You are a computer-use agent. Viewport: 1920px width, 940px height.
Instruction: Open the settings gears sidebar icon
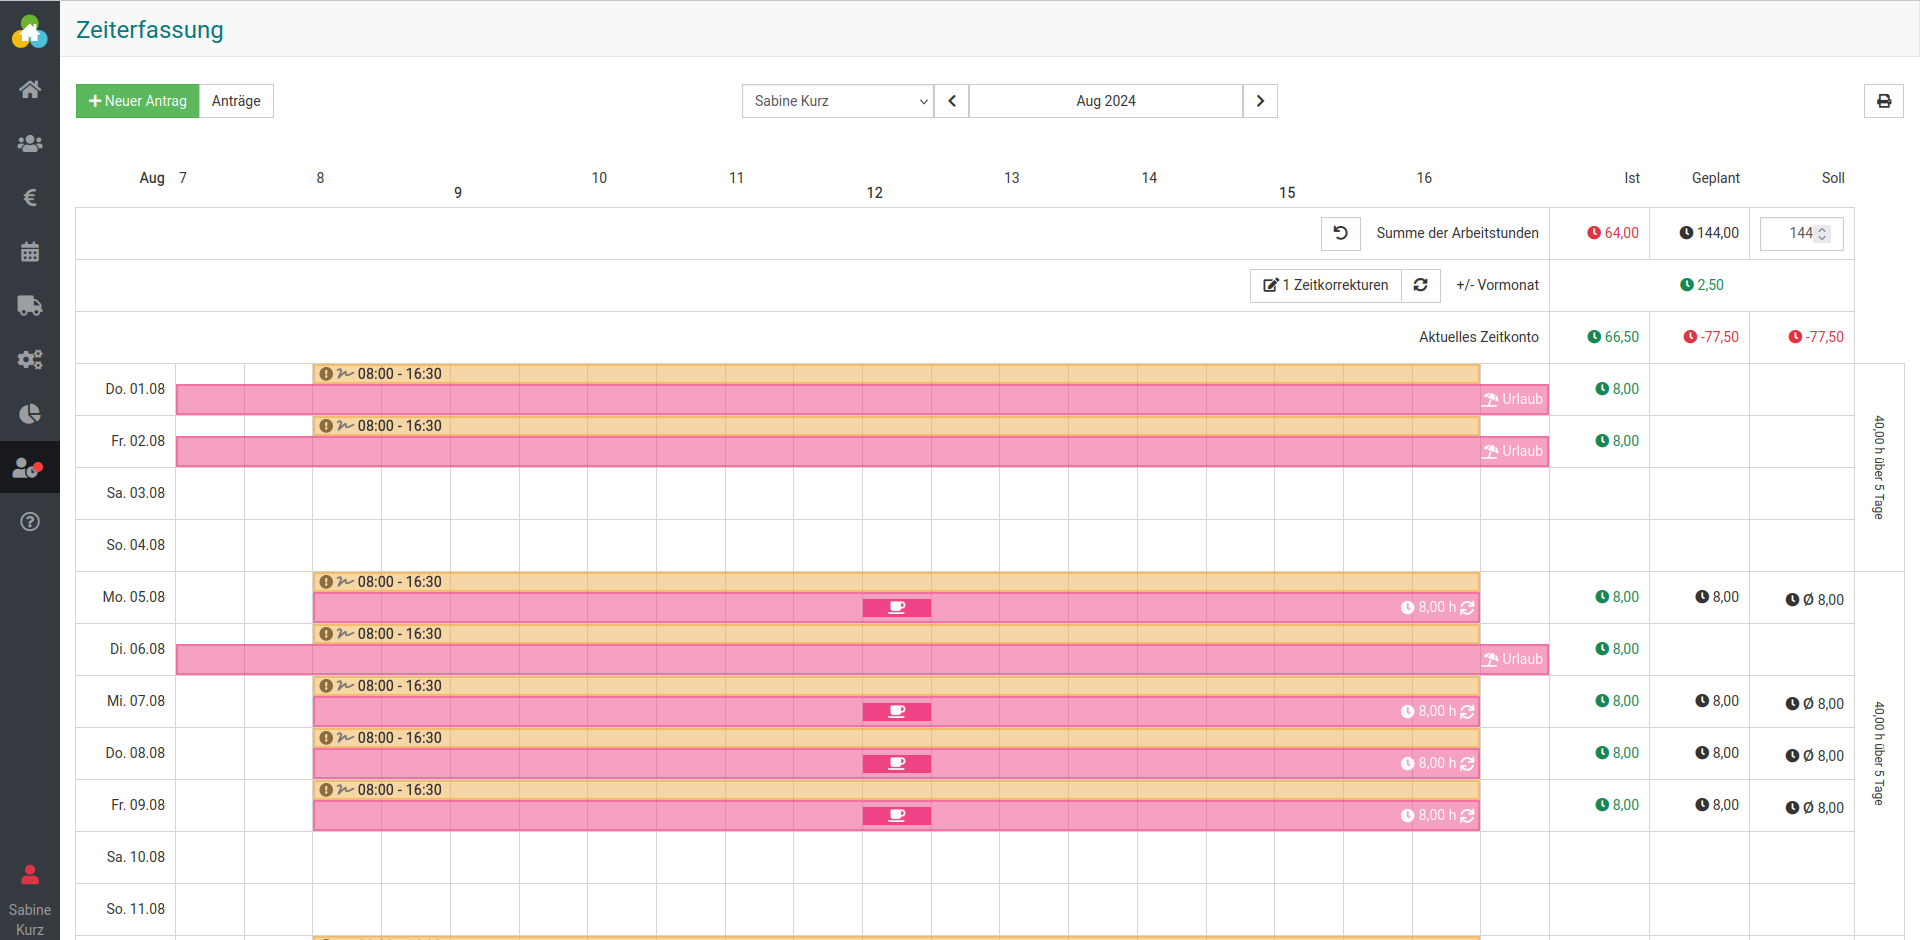click(x=30, y=360)
